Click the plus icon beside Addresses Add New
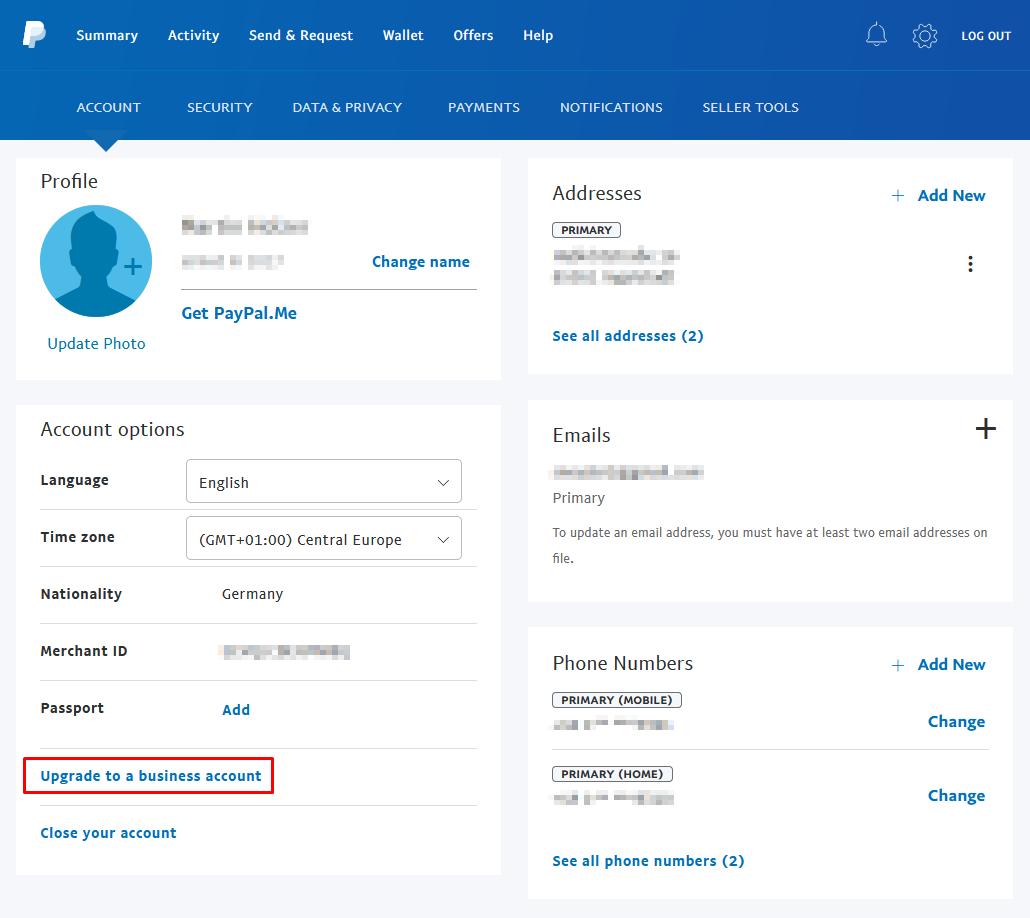This screenshot has width=1030, height=918. coord(897,196)
